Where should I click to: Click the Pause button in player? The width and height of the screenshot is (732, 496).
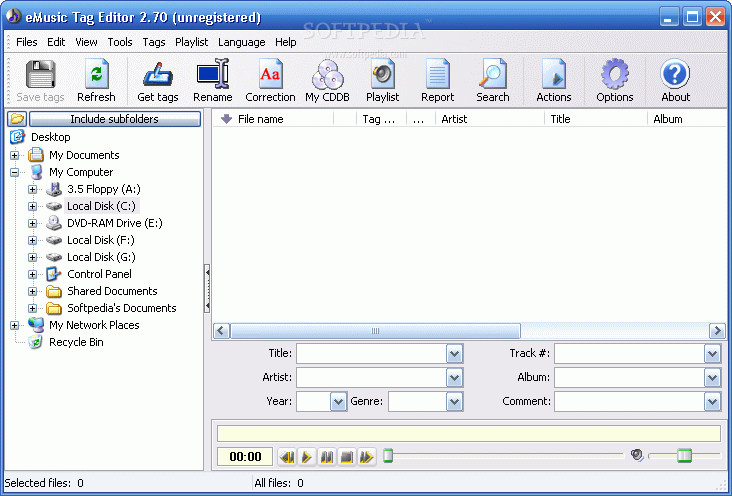pos(327,456)
